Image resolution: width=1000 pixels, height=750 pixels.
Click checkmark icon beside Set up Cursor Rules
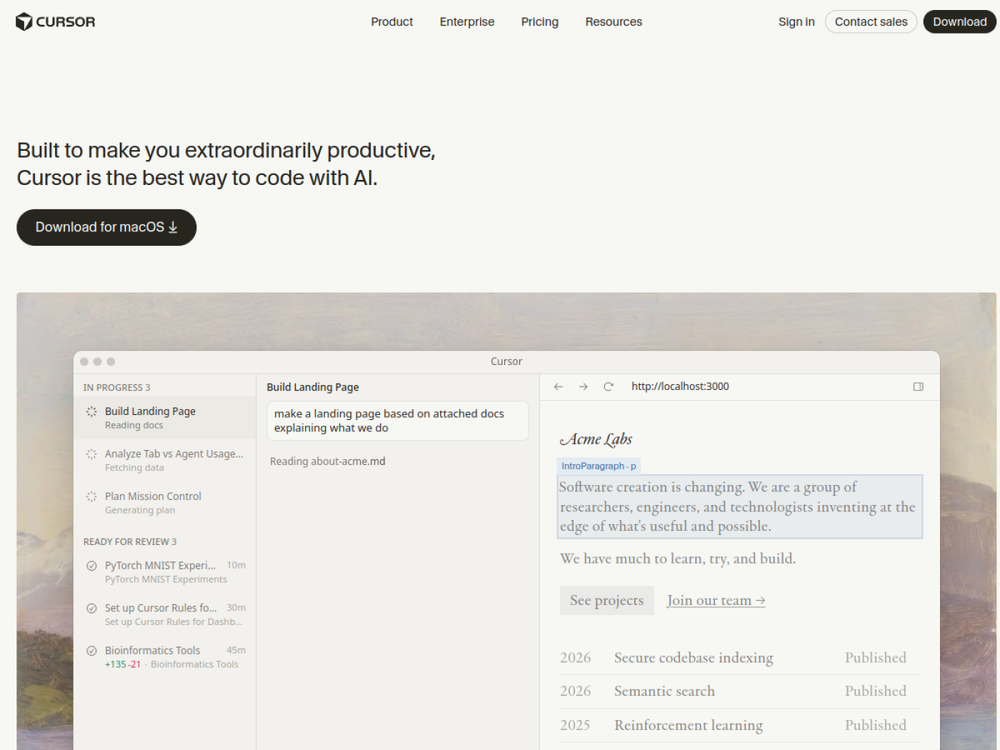click(91, 608)
